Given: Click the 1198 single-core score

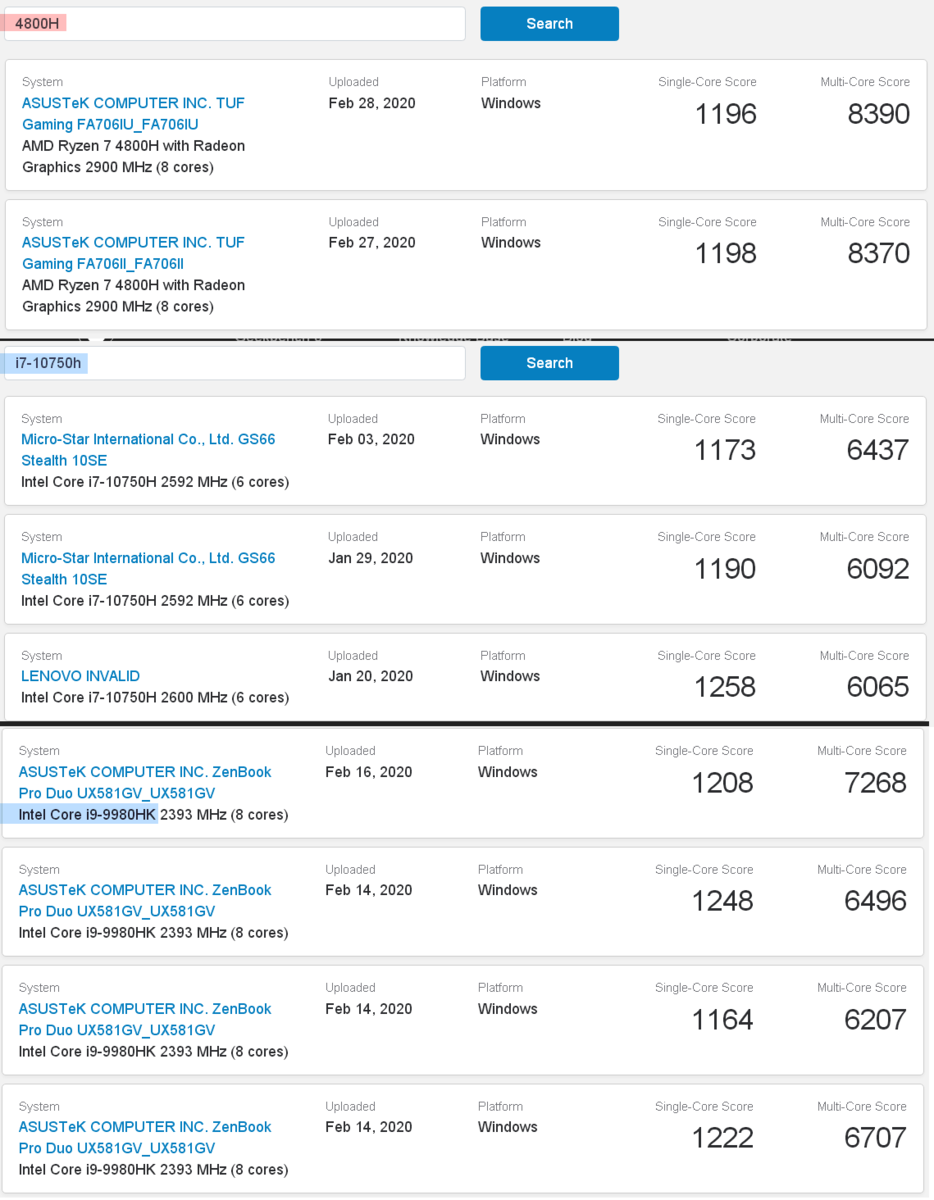Looking at the screenshot, I should (726, 254).
